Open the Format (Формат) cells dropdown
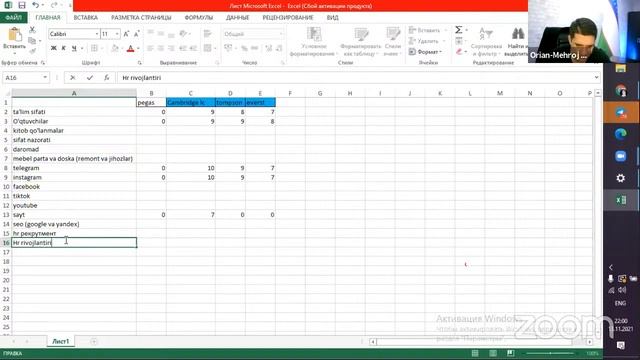 click(426, 52)
